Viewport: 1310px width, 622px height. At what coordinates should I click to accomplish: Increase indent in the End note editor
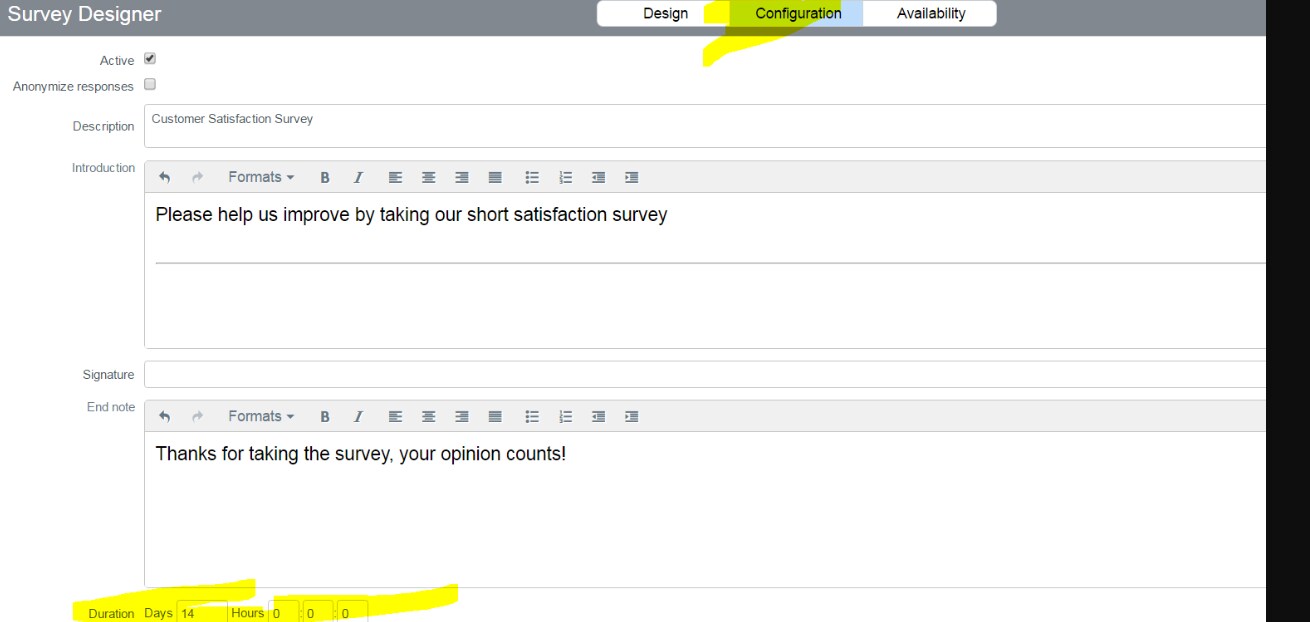tap(631, 416)
